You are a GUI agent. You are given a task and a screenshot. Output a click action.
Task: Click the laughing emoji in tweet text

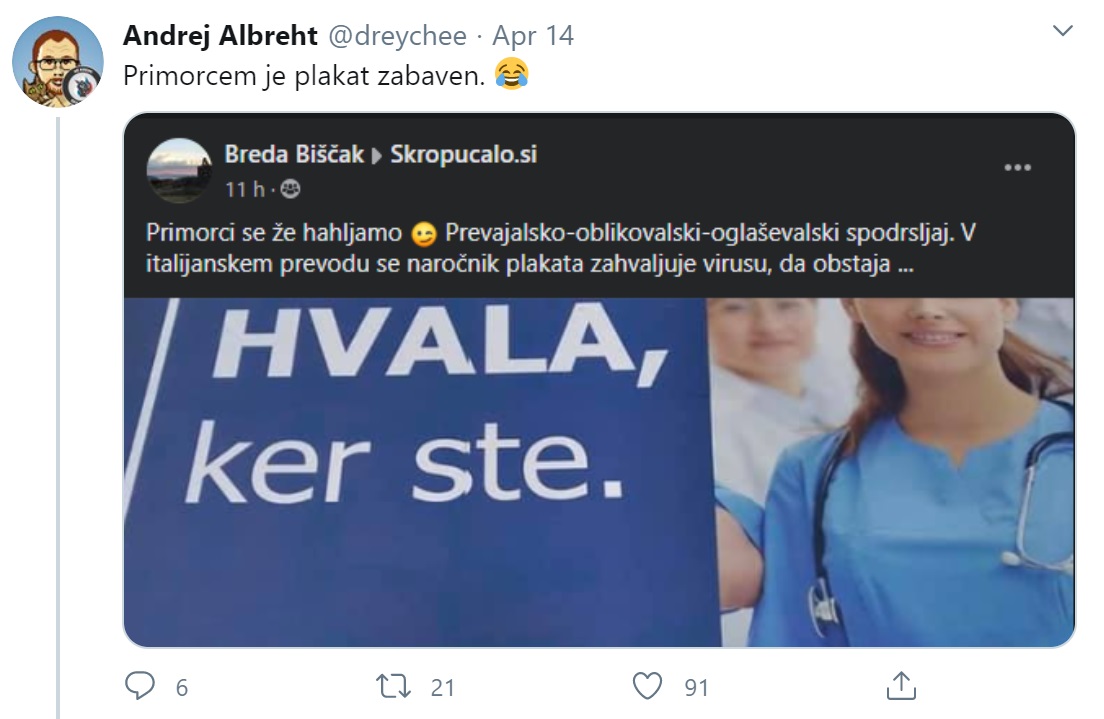pyautogui.click(x=512, y=74)
